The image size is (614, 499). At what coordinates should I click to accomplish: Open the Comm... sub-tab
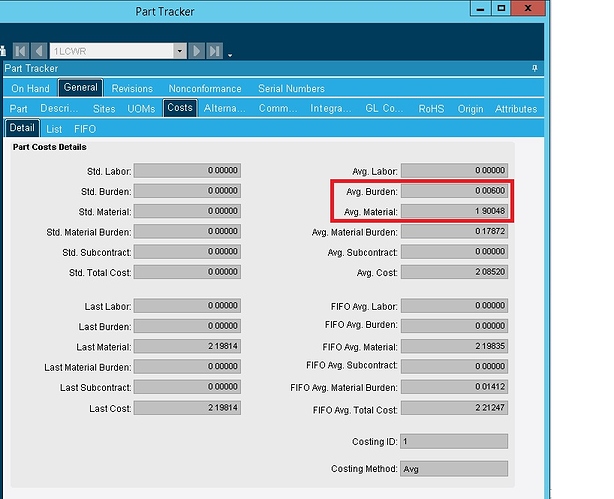pyautogui.click(x=278, y=108)
